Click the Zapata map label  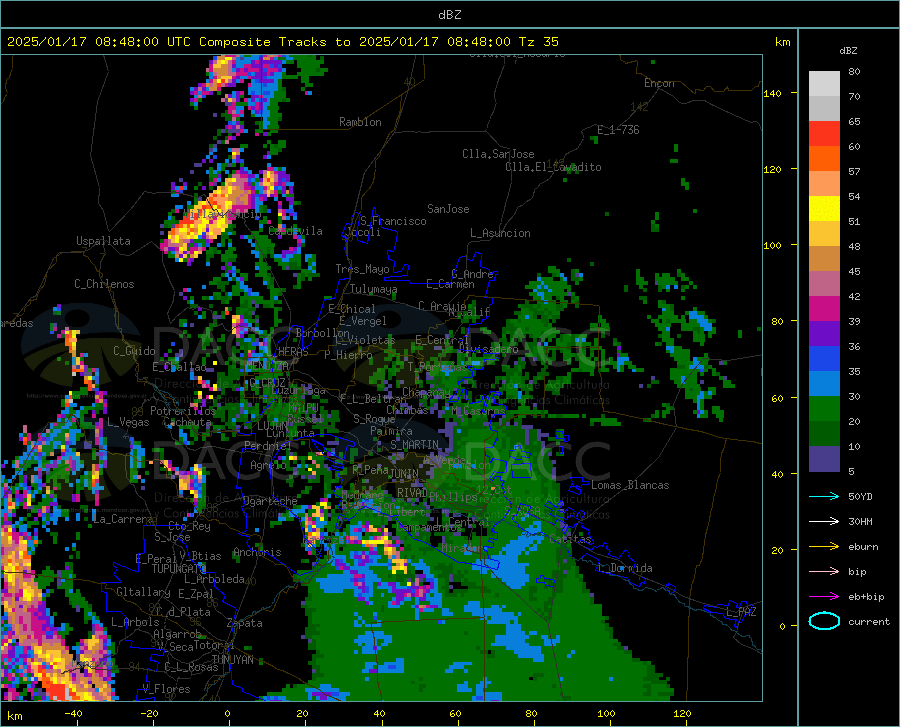pyautogui.click(x=245, y=623)
